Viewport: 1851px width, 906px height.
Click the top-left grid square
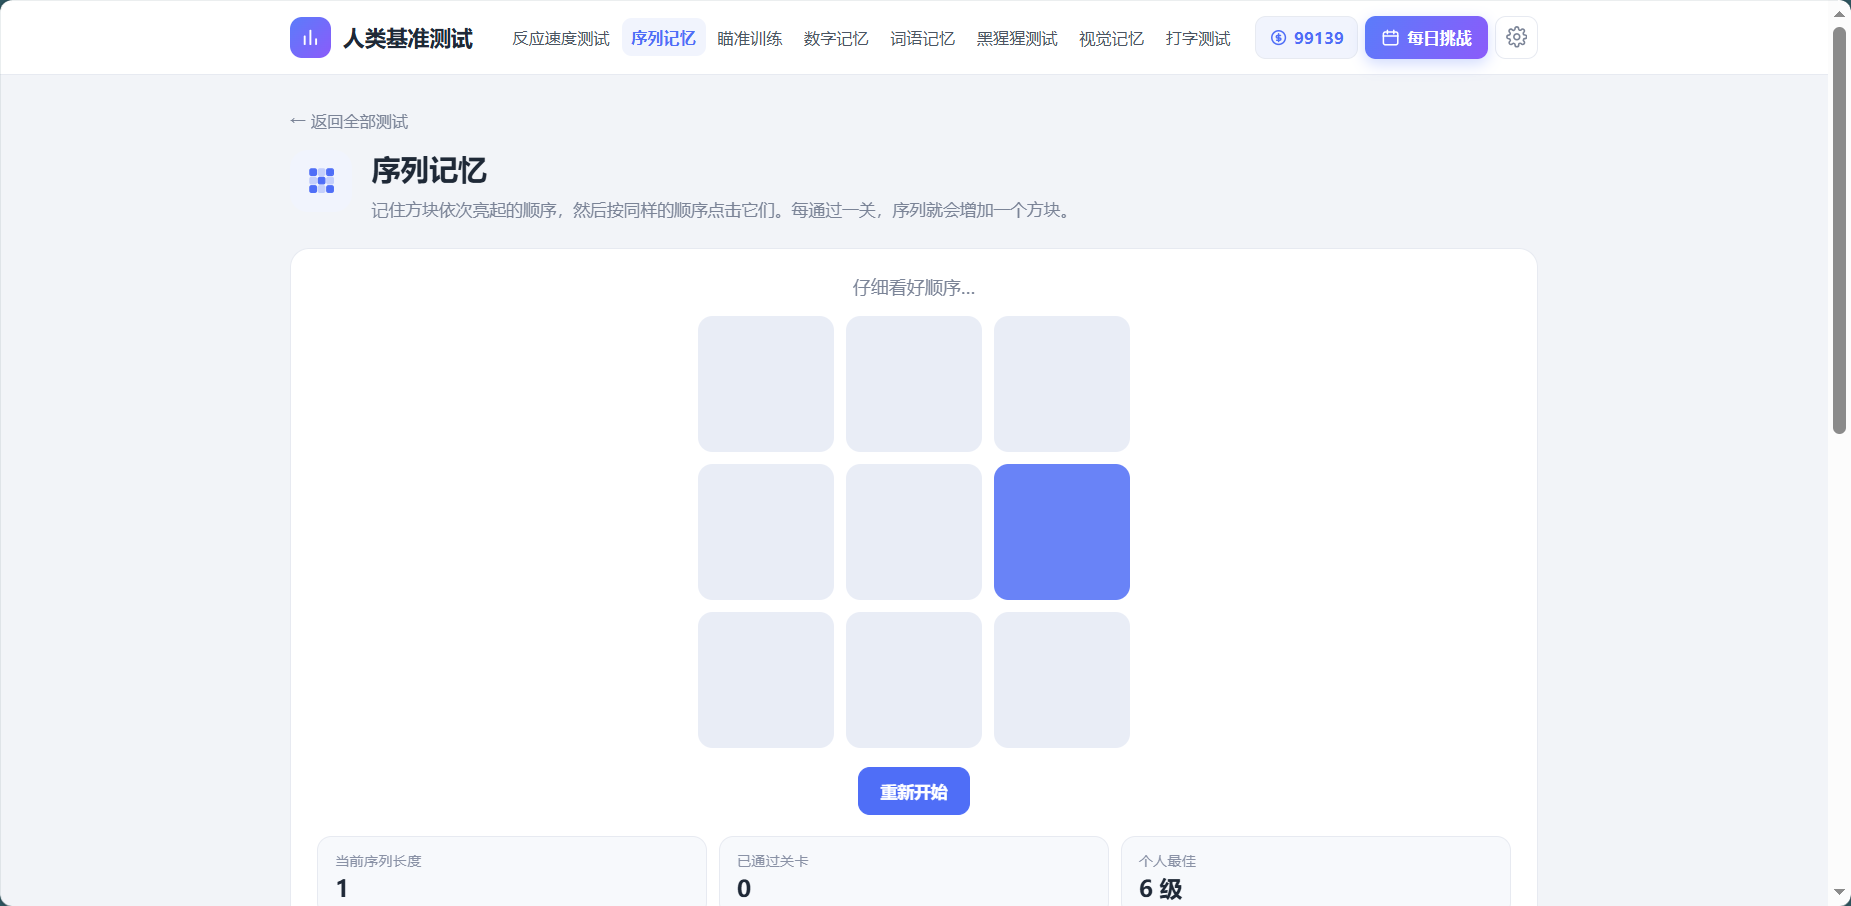pos(766,384)
